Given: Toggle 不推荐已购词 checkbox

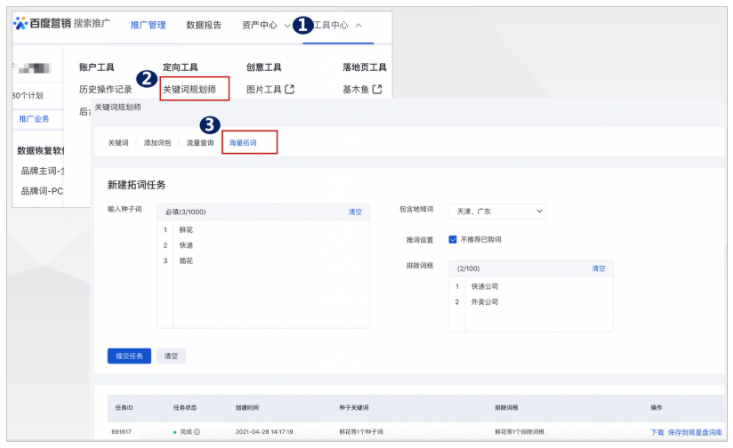Looking at the screenshot, I should (x=453, y=239).
